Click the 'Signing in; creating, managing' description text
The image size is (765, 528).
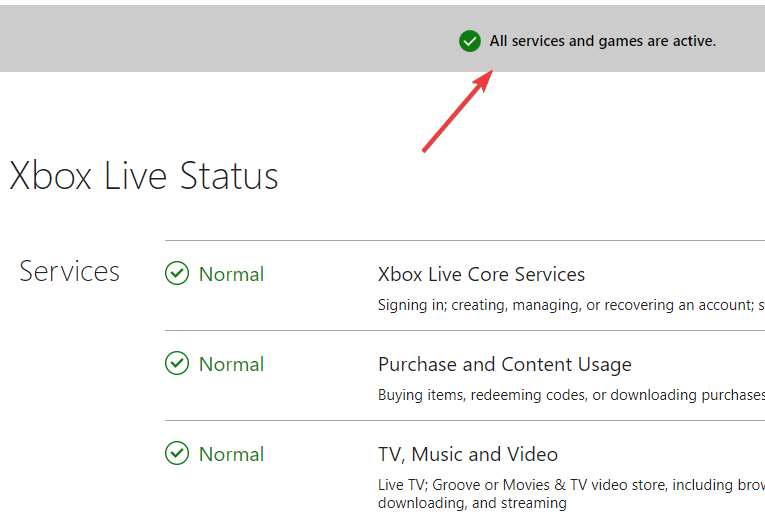[x=571, y=305]
